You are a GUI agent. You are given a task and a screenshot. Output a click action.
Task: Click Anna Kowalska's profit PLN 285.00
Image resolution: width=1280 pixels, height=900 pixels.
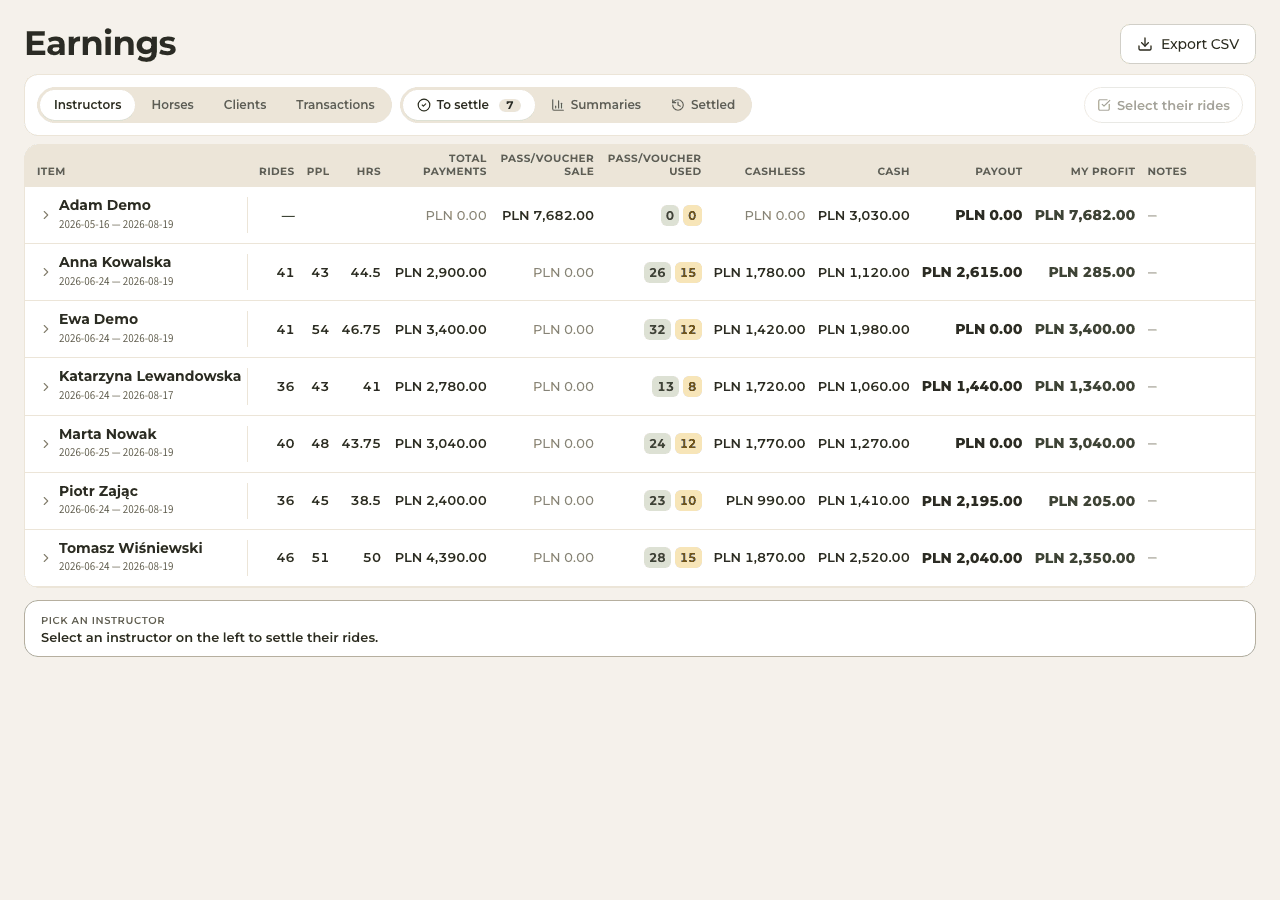[x=1092, y=272]
